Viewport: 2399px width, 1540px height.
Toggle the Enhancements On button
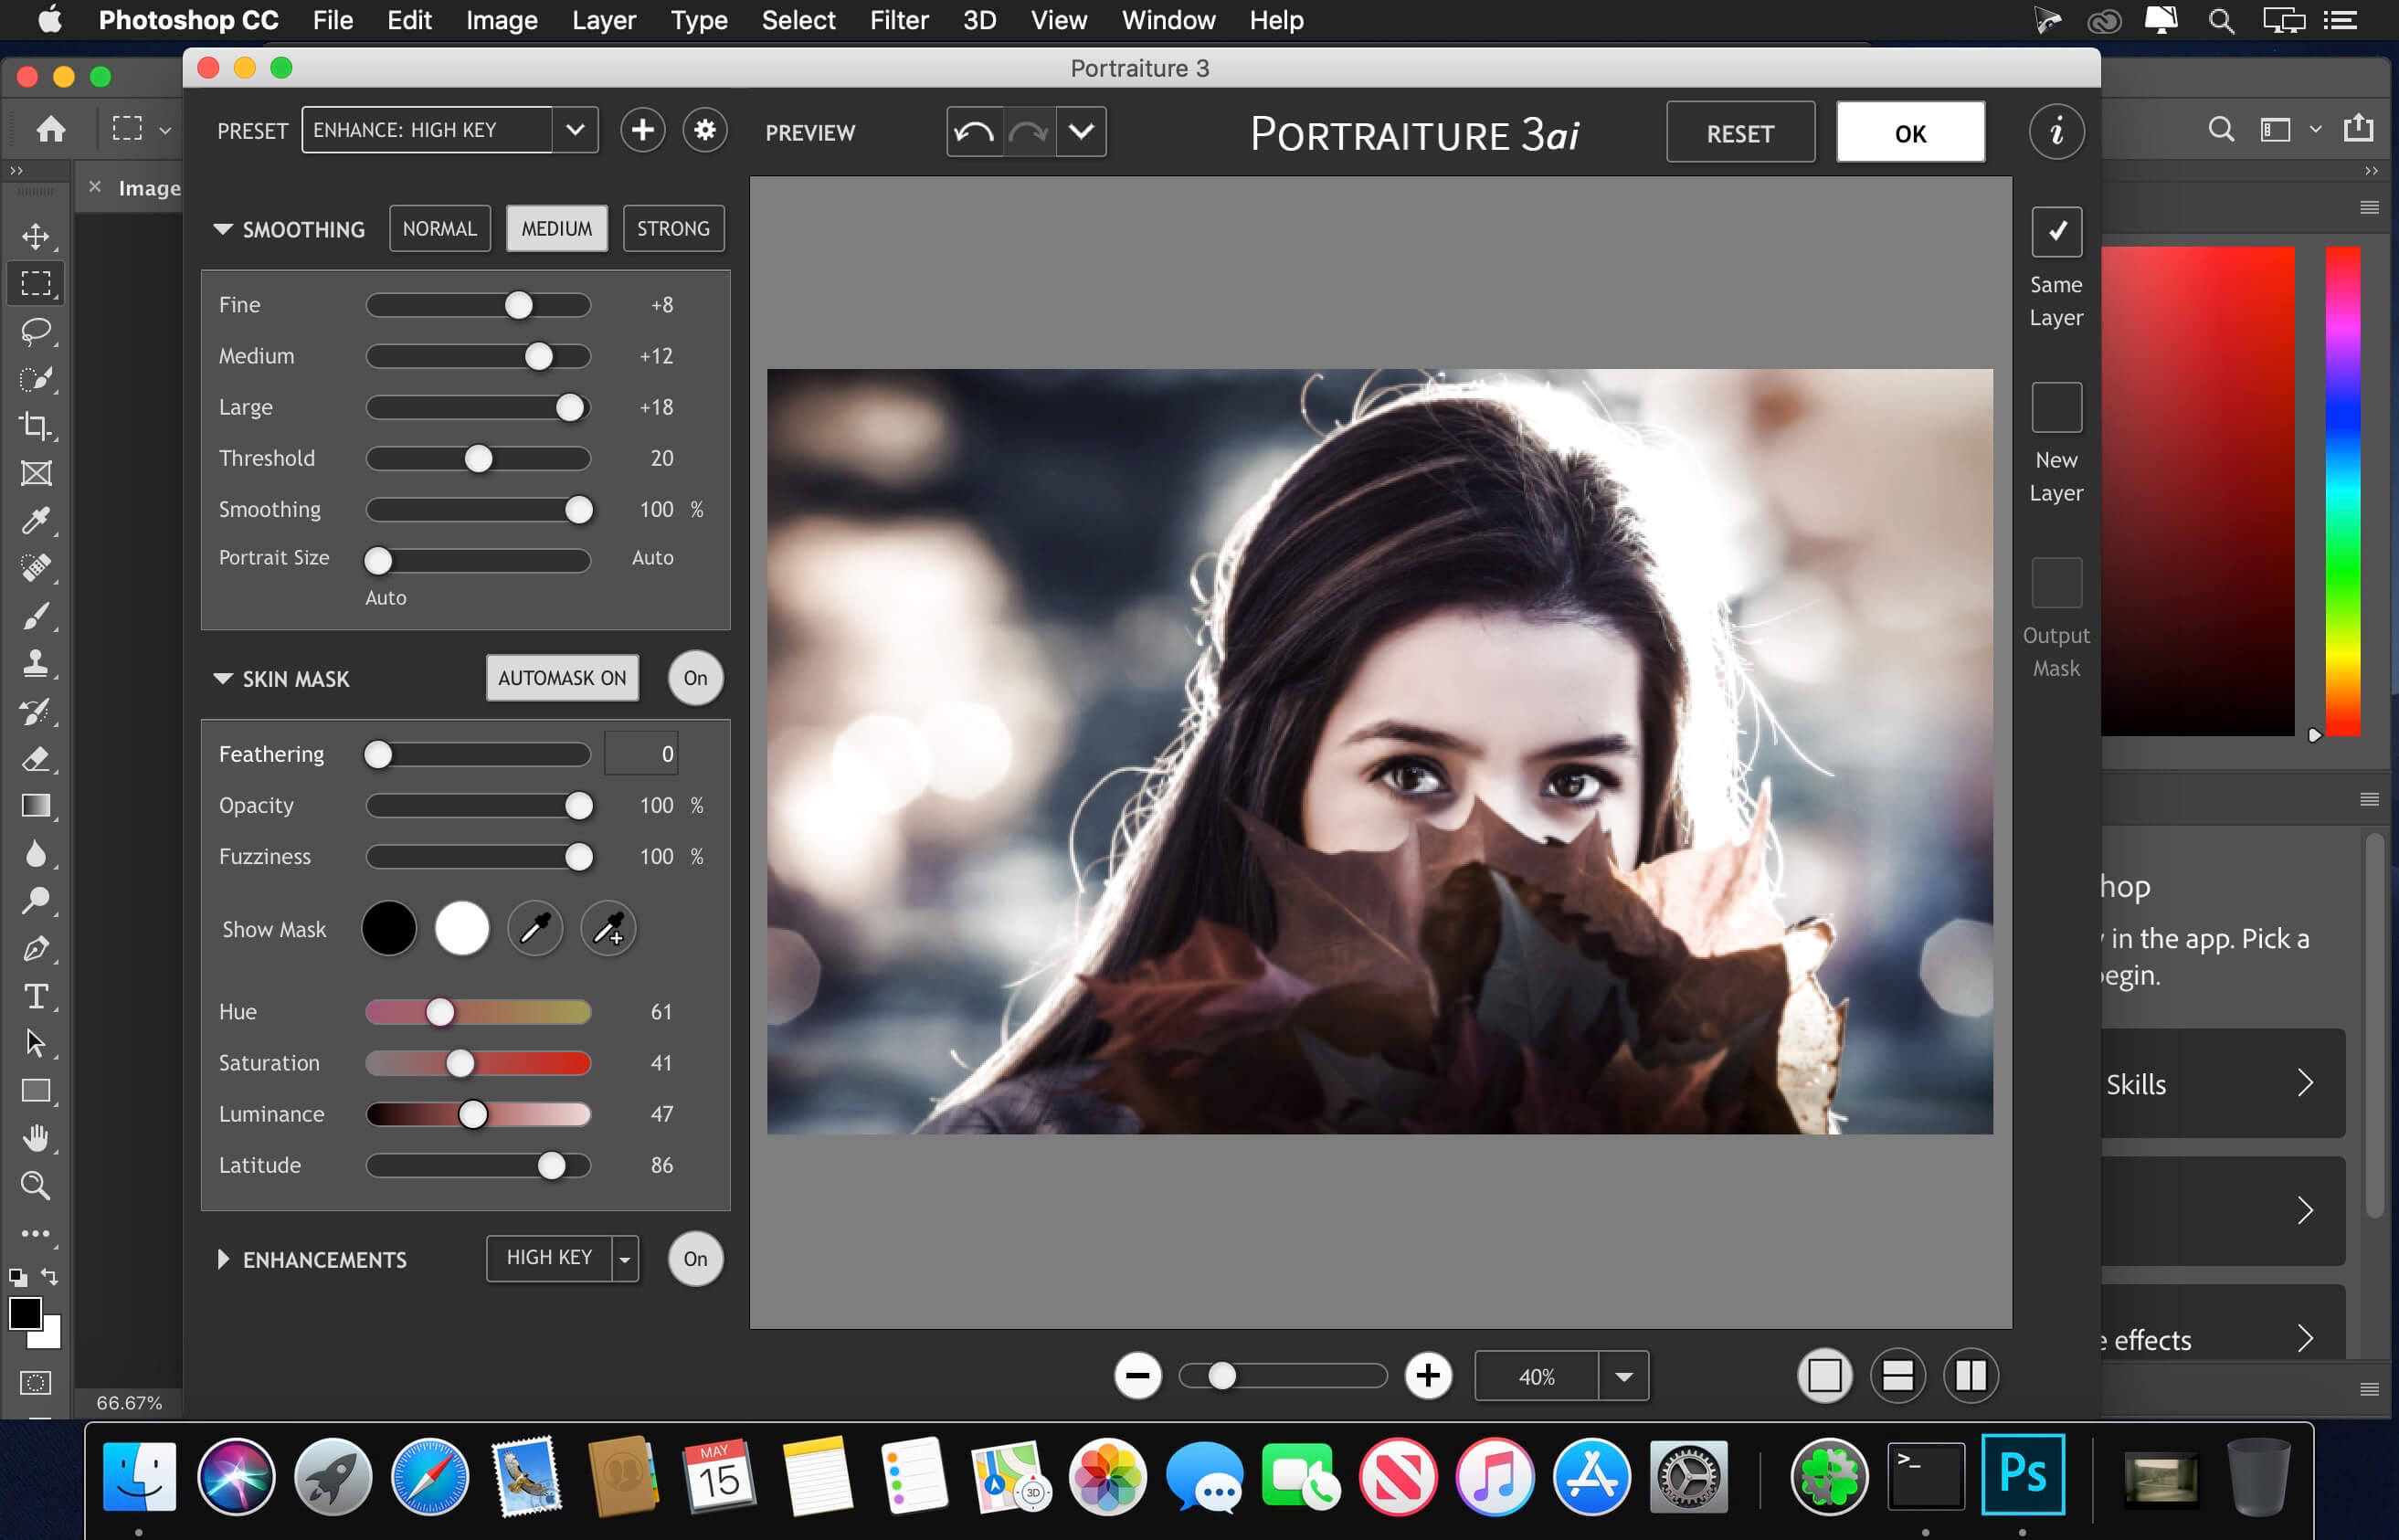click(694, 1257)
